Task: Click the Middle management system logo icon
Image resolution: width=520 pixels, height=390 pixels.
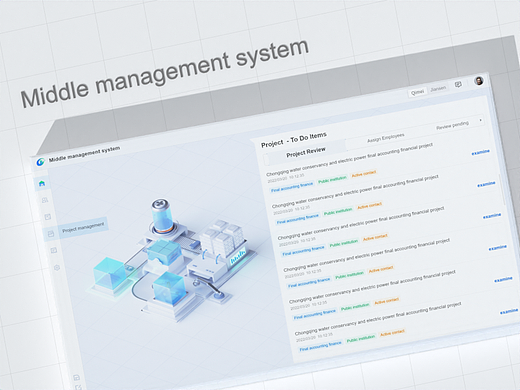Action: (x=41, y=162)
